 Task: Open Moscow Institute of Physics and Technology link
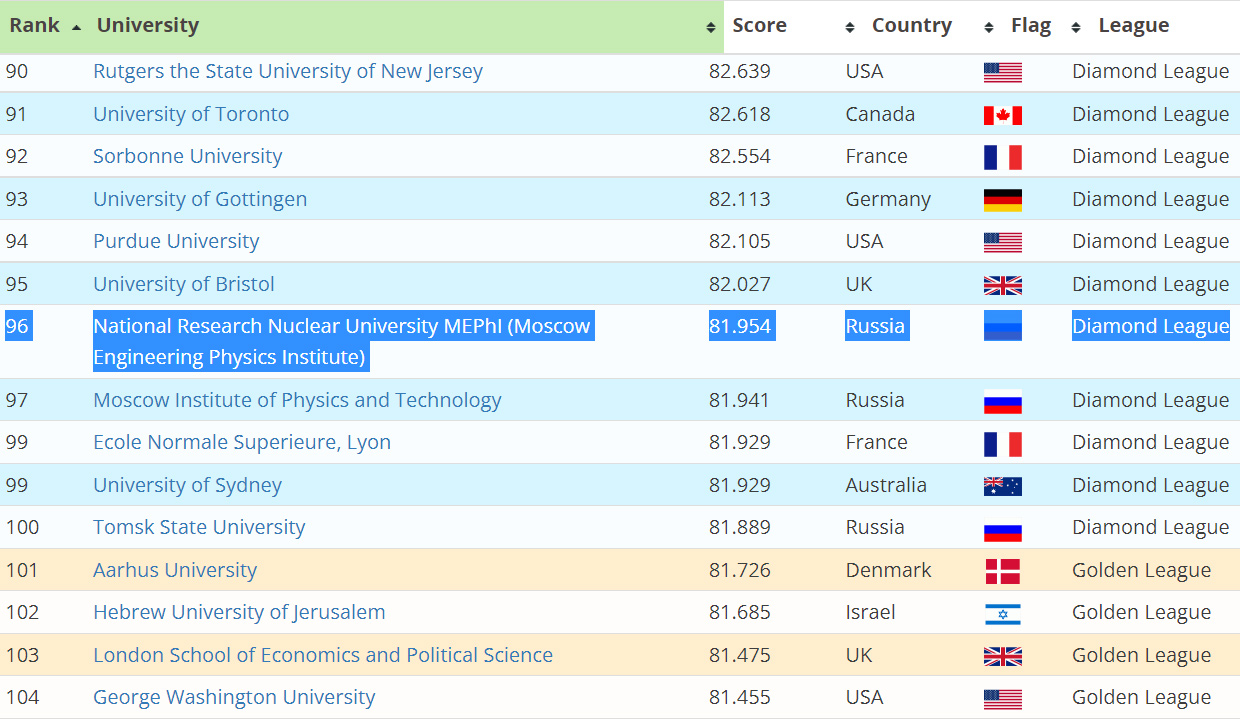tap(297, 400)
